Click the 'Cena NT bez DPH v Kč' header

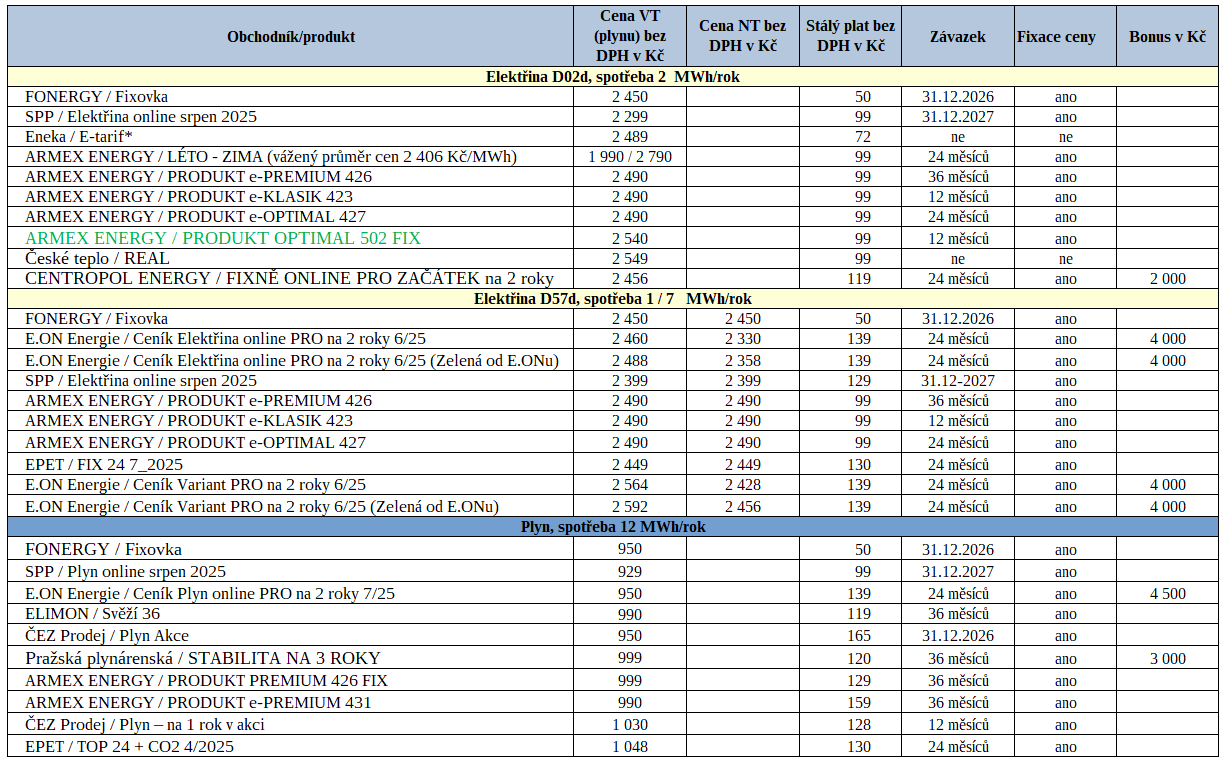742,37
